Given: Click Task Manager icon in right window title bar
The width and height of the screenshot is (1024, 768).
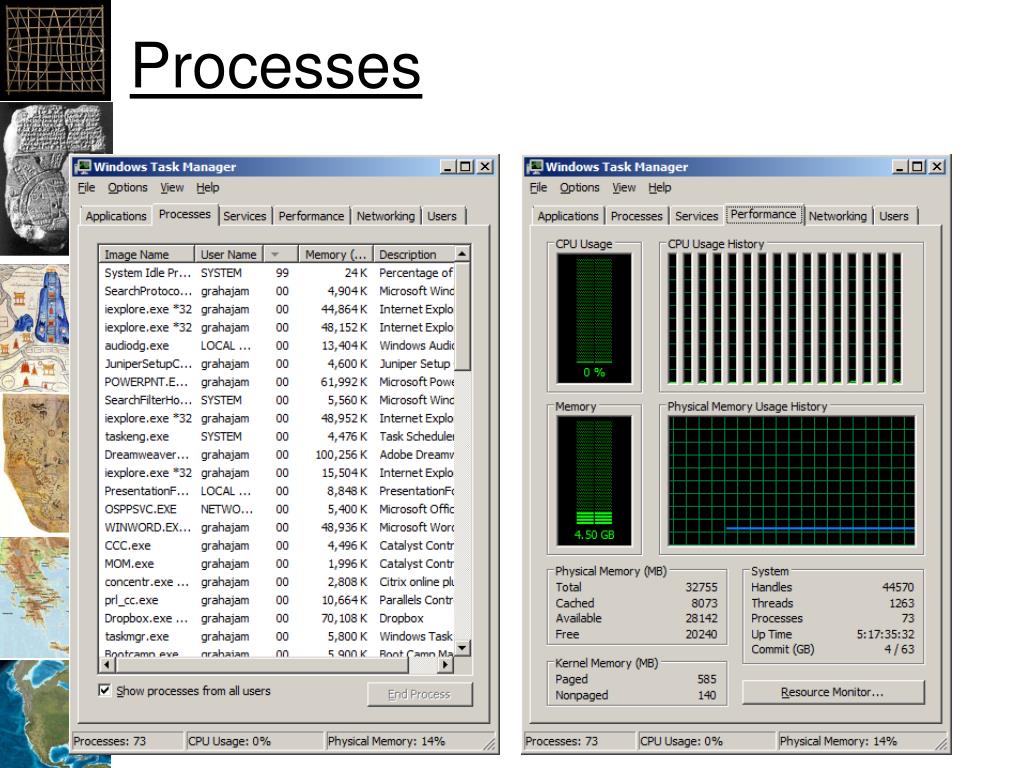Looking at the screenshot, I should (535, 167).
